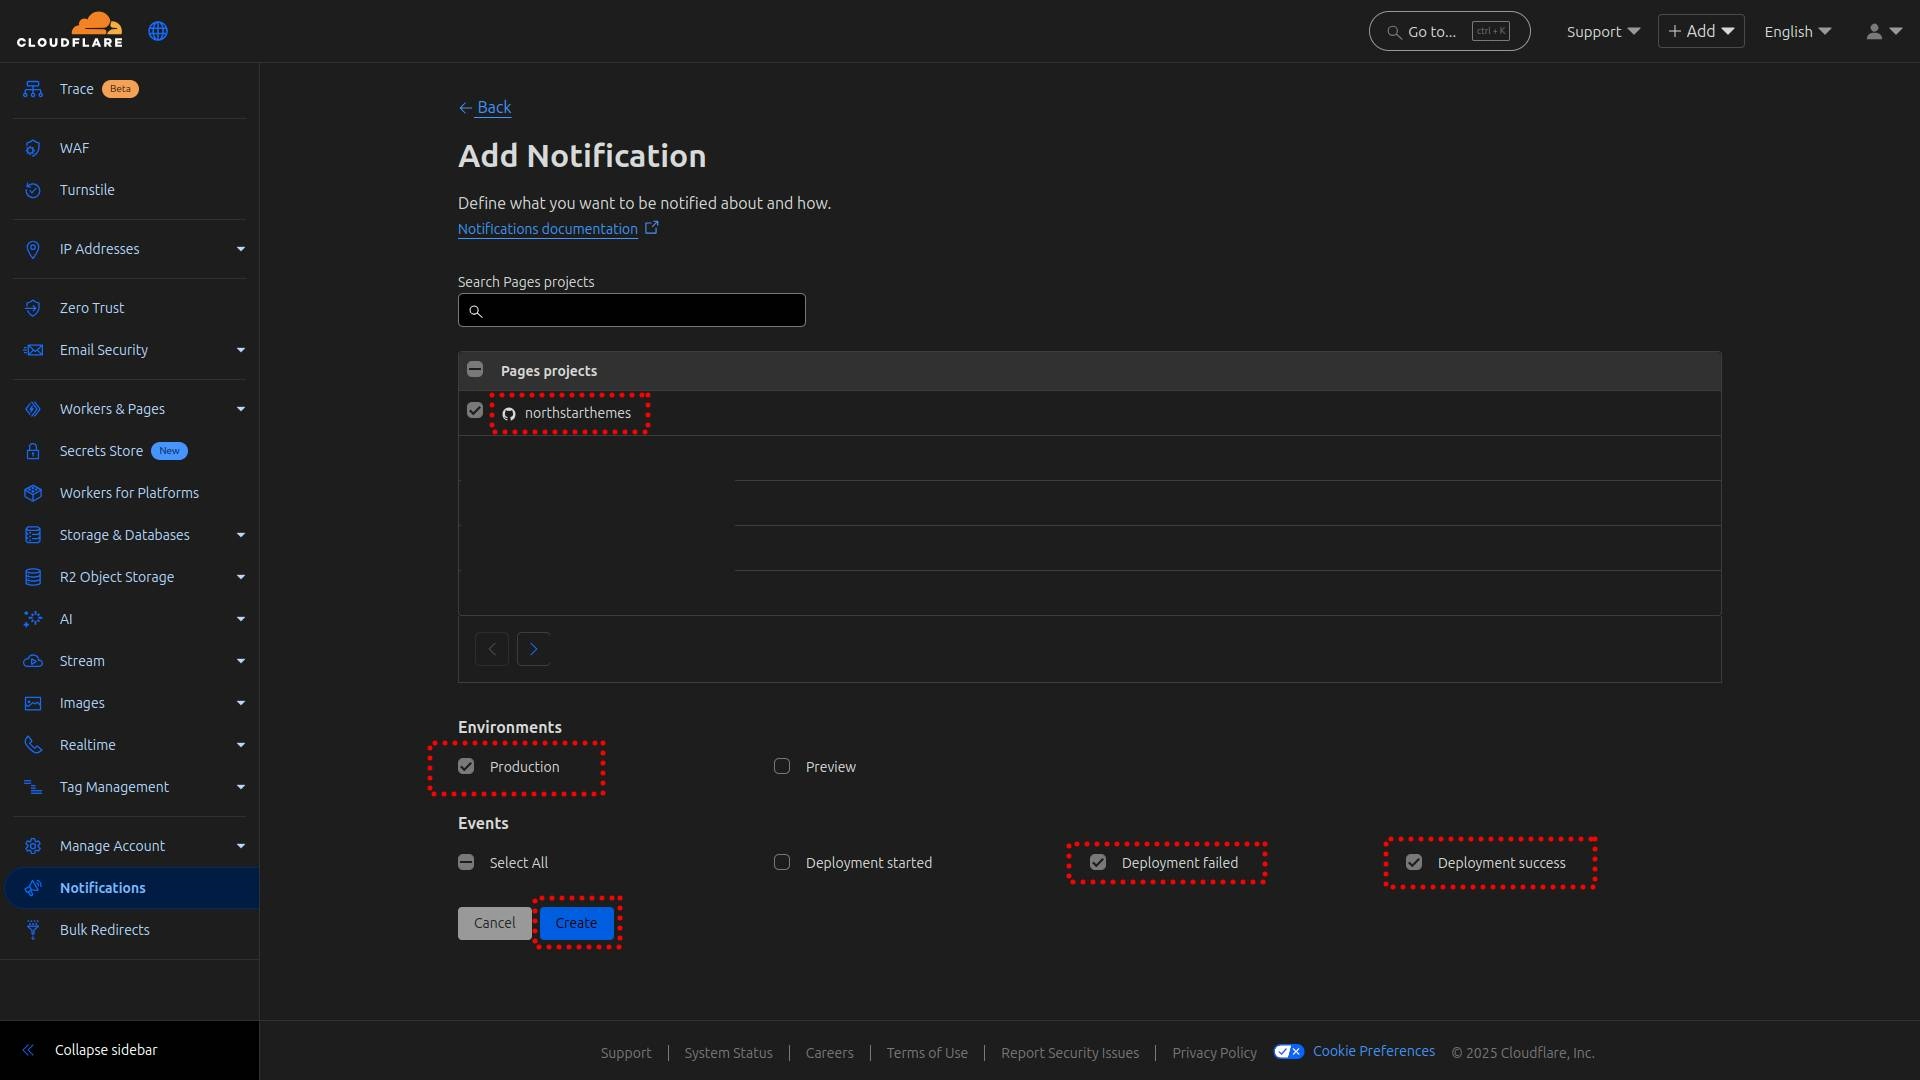The width and height of the screenshot is (1920, 1080).
Task: Go to next page of projects
Action: coord(534,649)
